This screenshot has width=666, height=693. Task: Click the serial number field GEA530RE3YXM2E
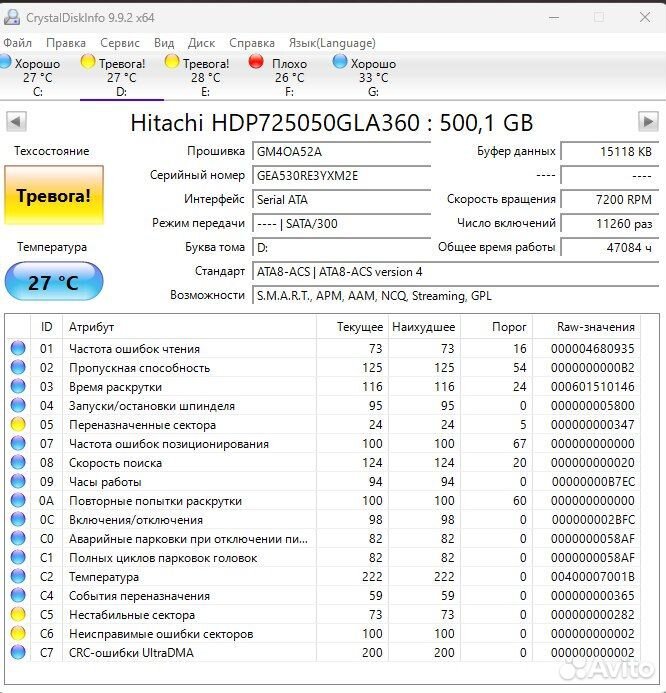pos(341,175)
